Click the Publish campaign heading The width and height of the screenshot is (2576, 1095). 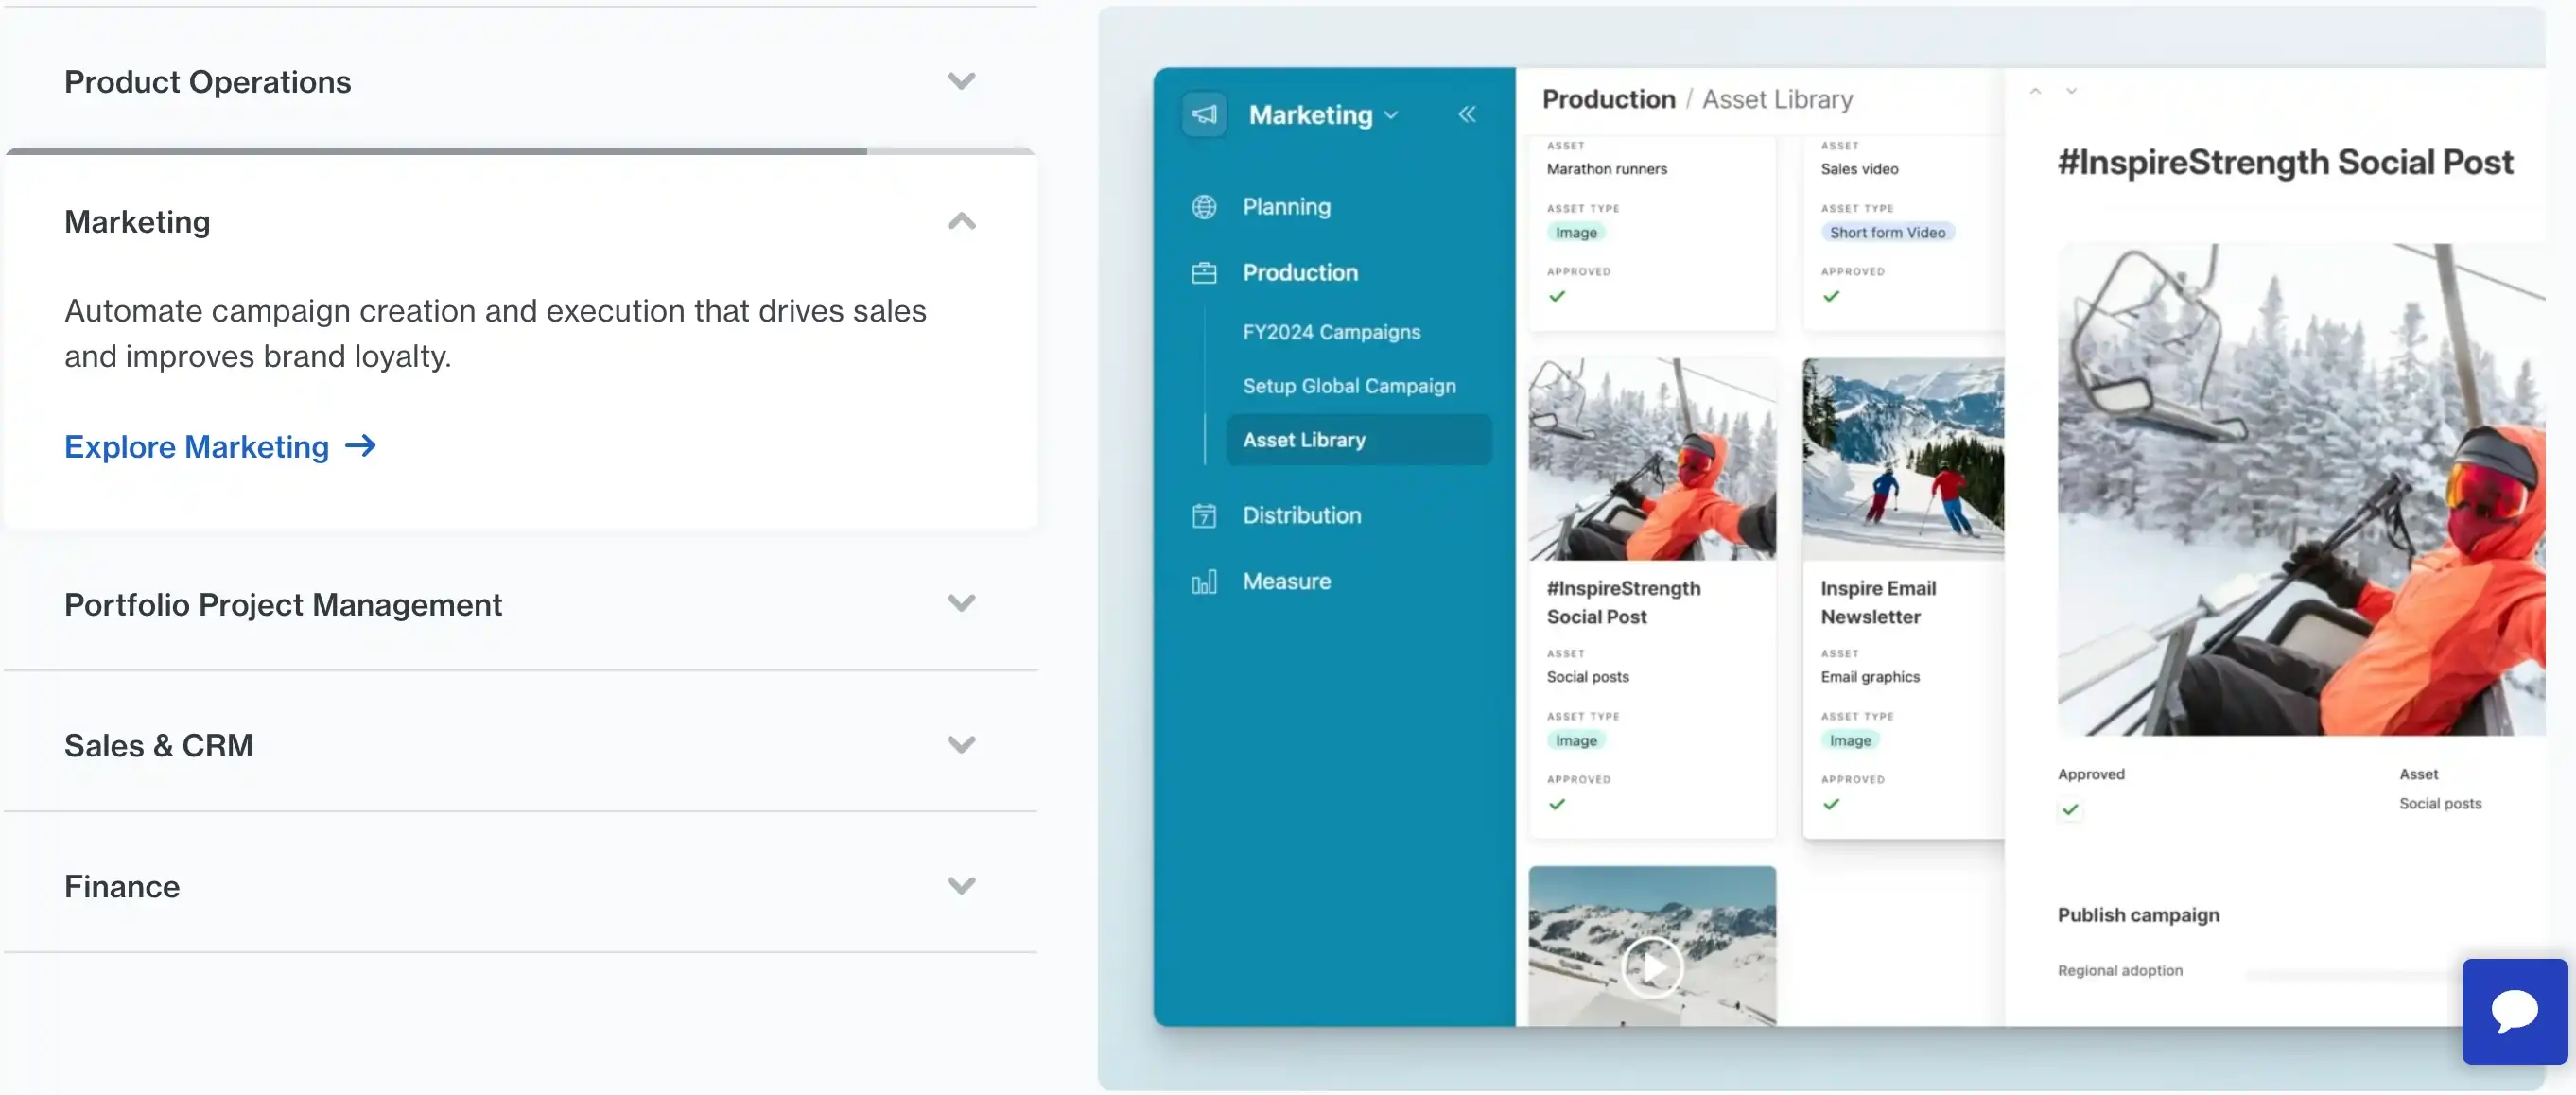tap(2138, 915)
